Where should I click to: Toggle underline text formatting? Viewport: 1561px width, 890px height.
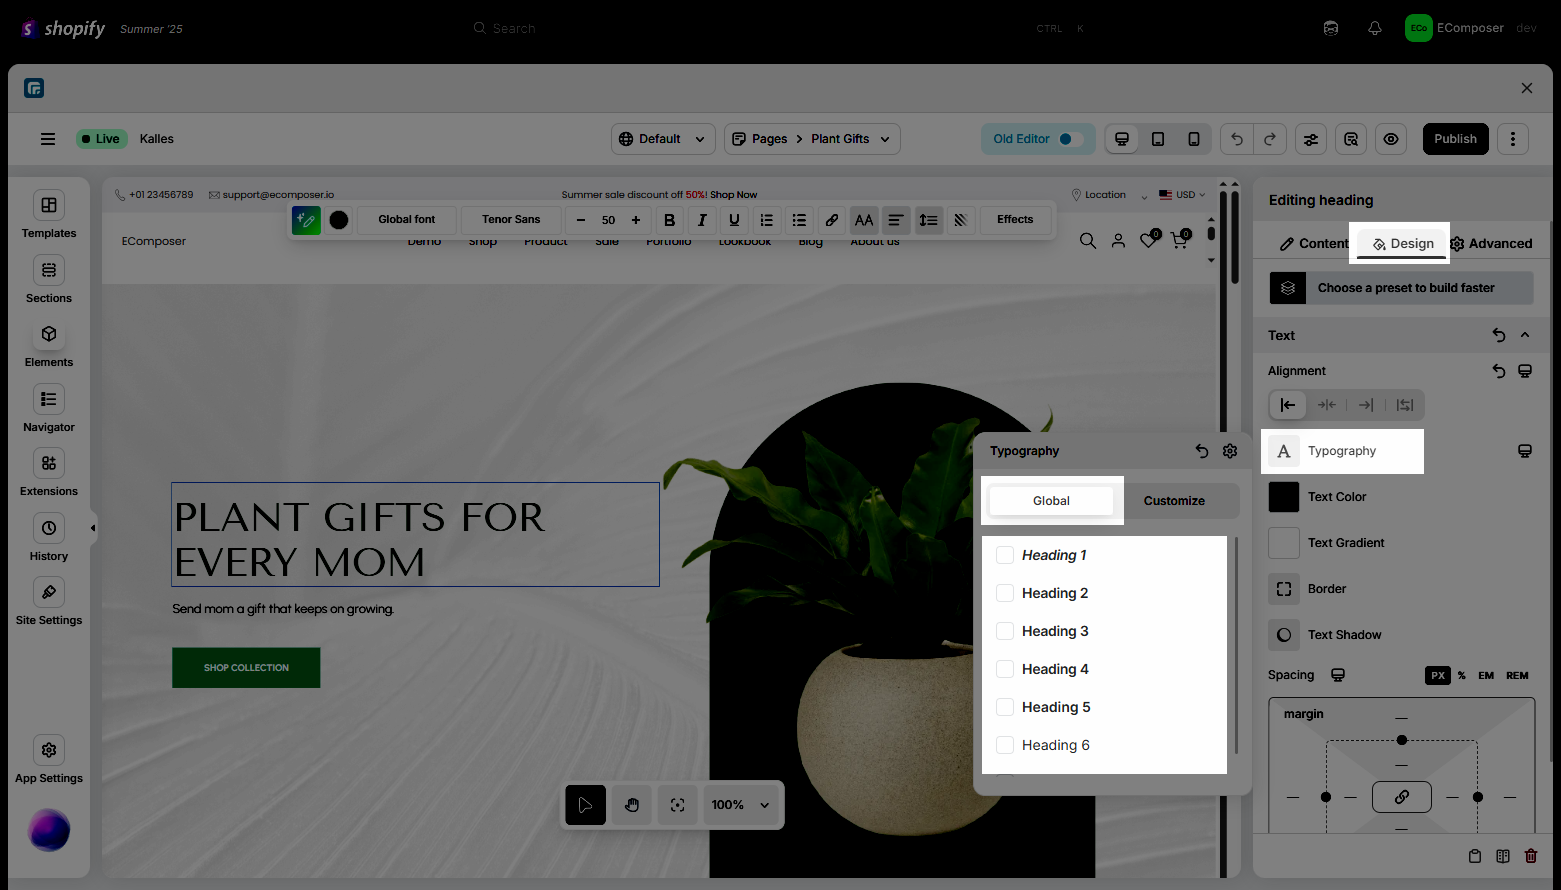pyautogui.click(x=734, y=220)
